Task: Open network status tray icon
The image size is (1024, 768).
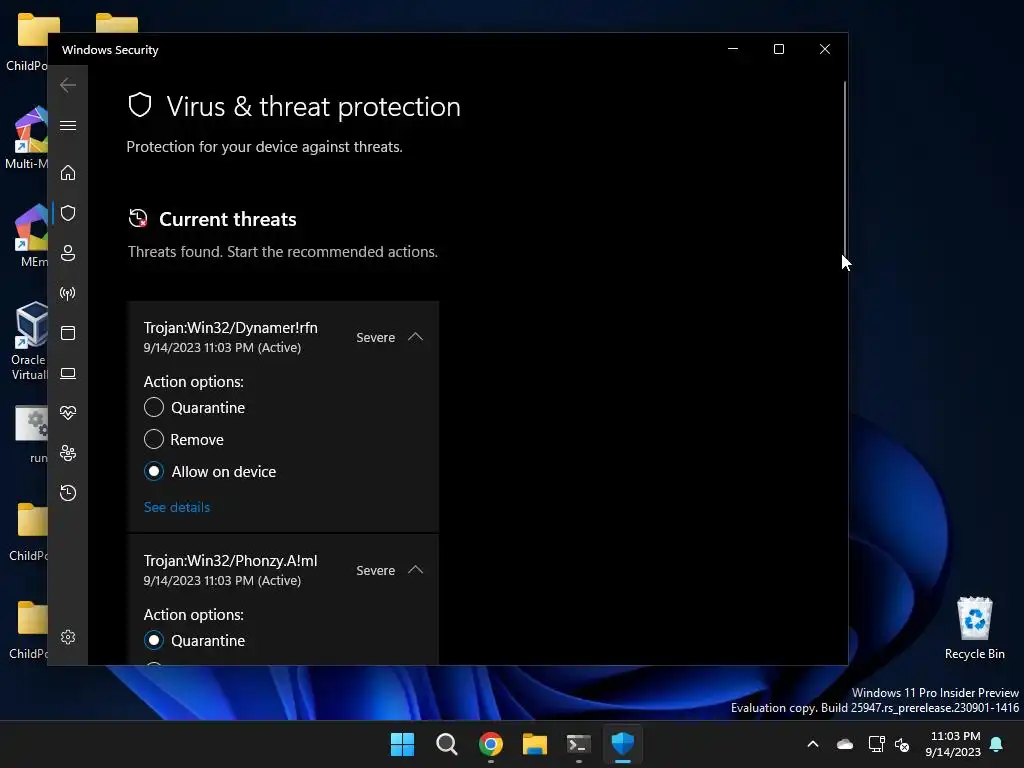Action: tap(876, 744)
